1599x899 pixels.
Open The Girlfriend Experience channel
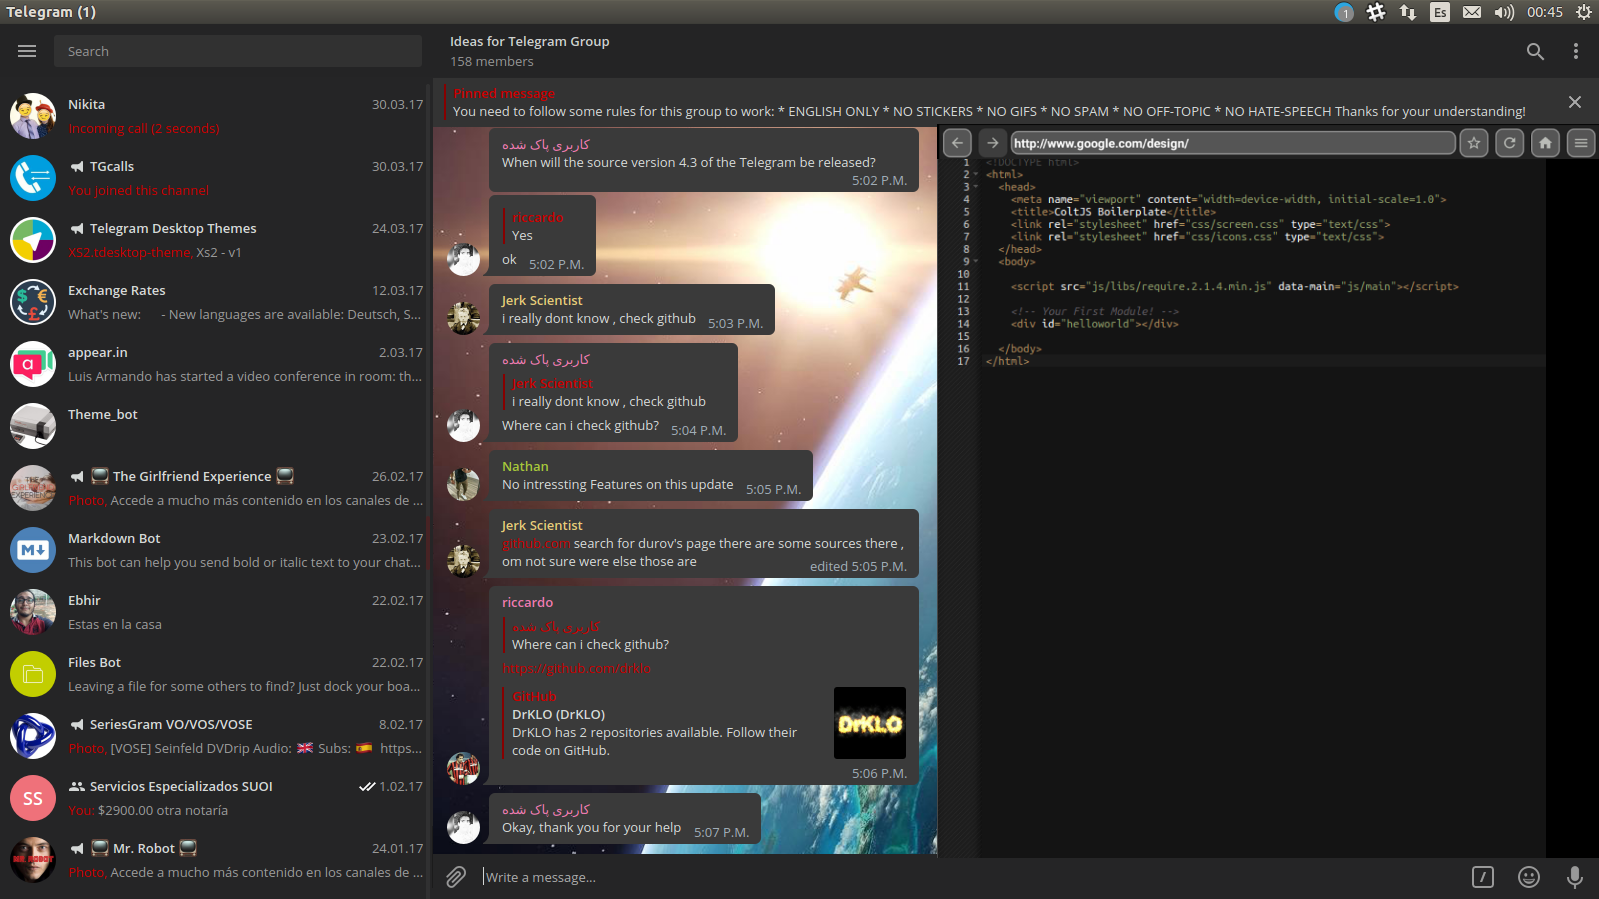pyautogui.click(x=214, y=488)
